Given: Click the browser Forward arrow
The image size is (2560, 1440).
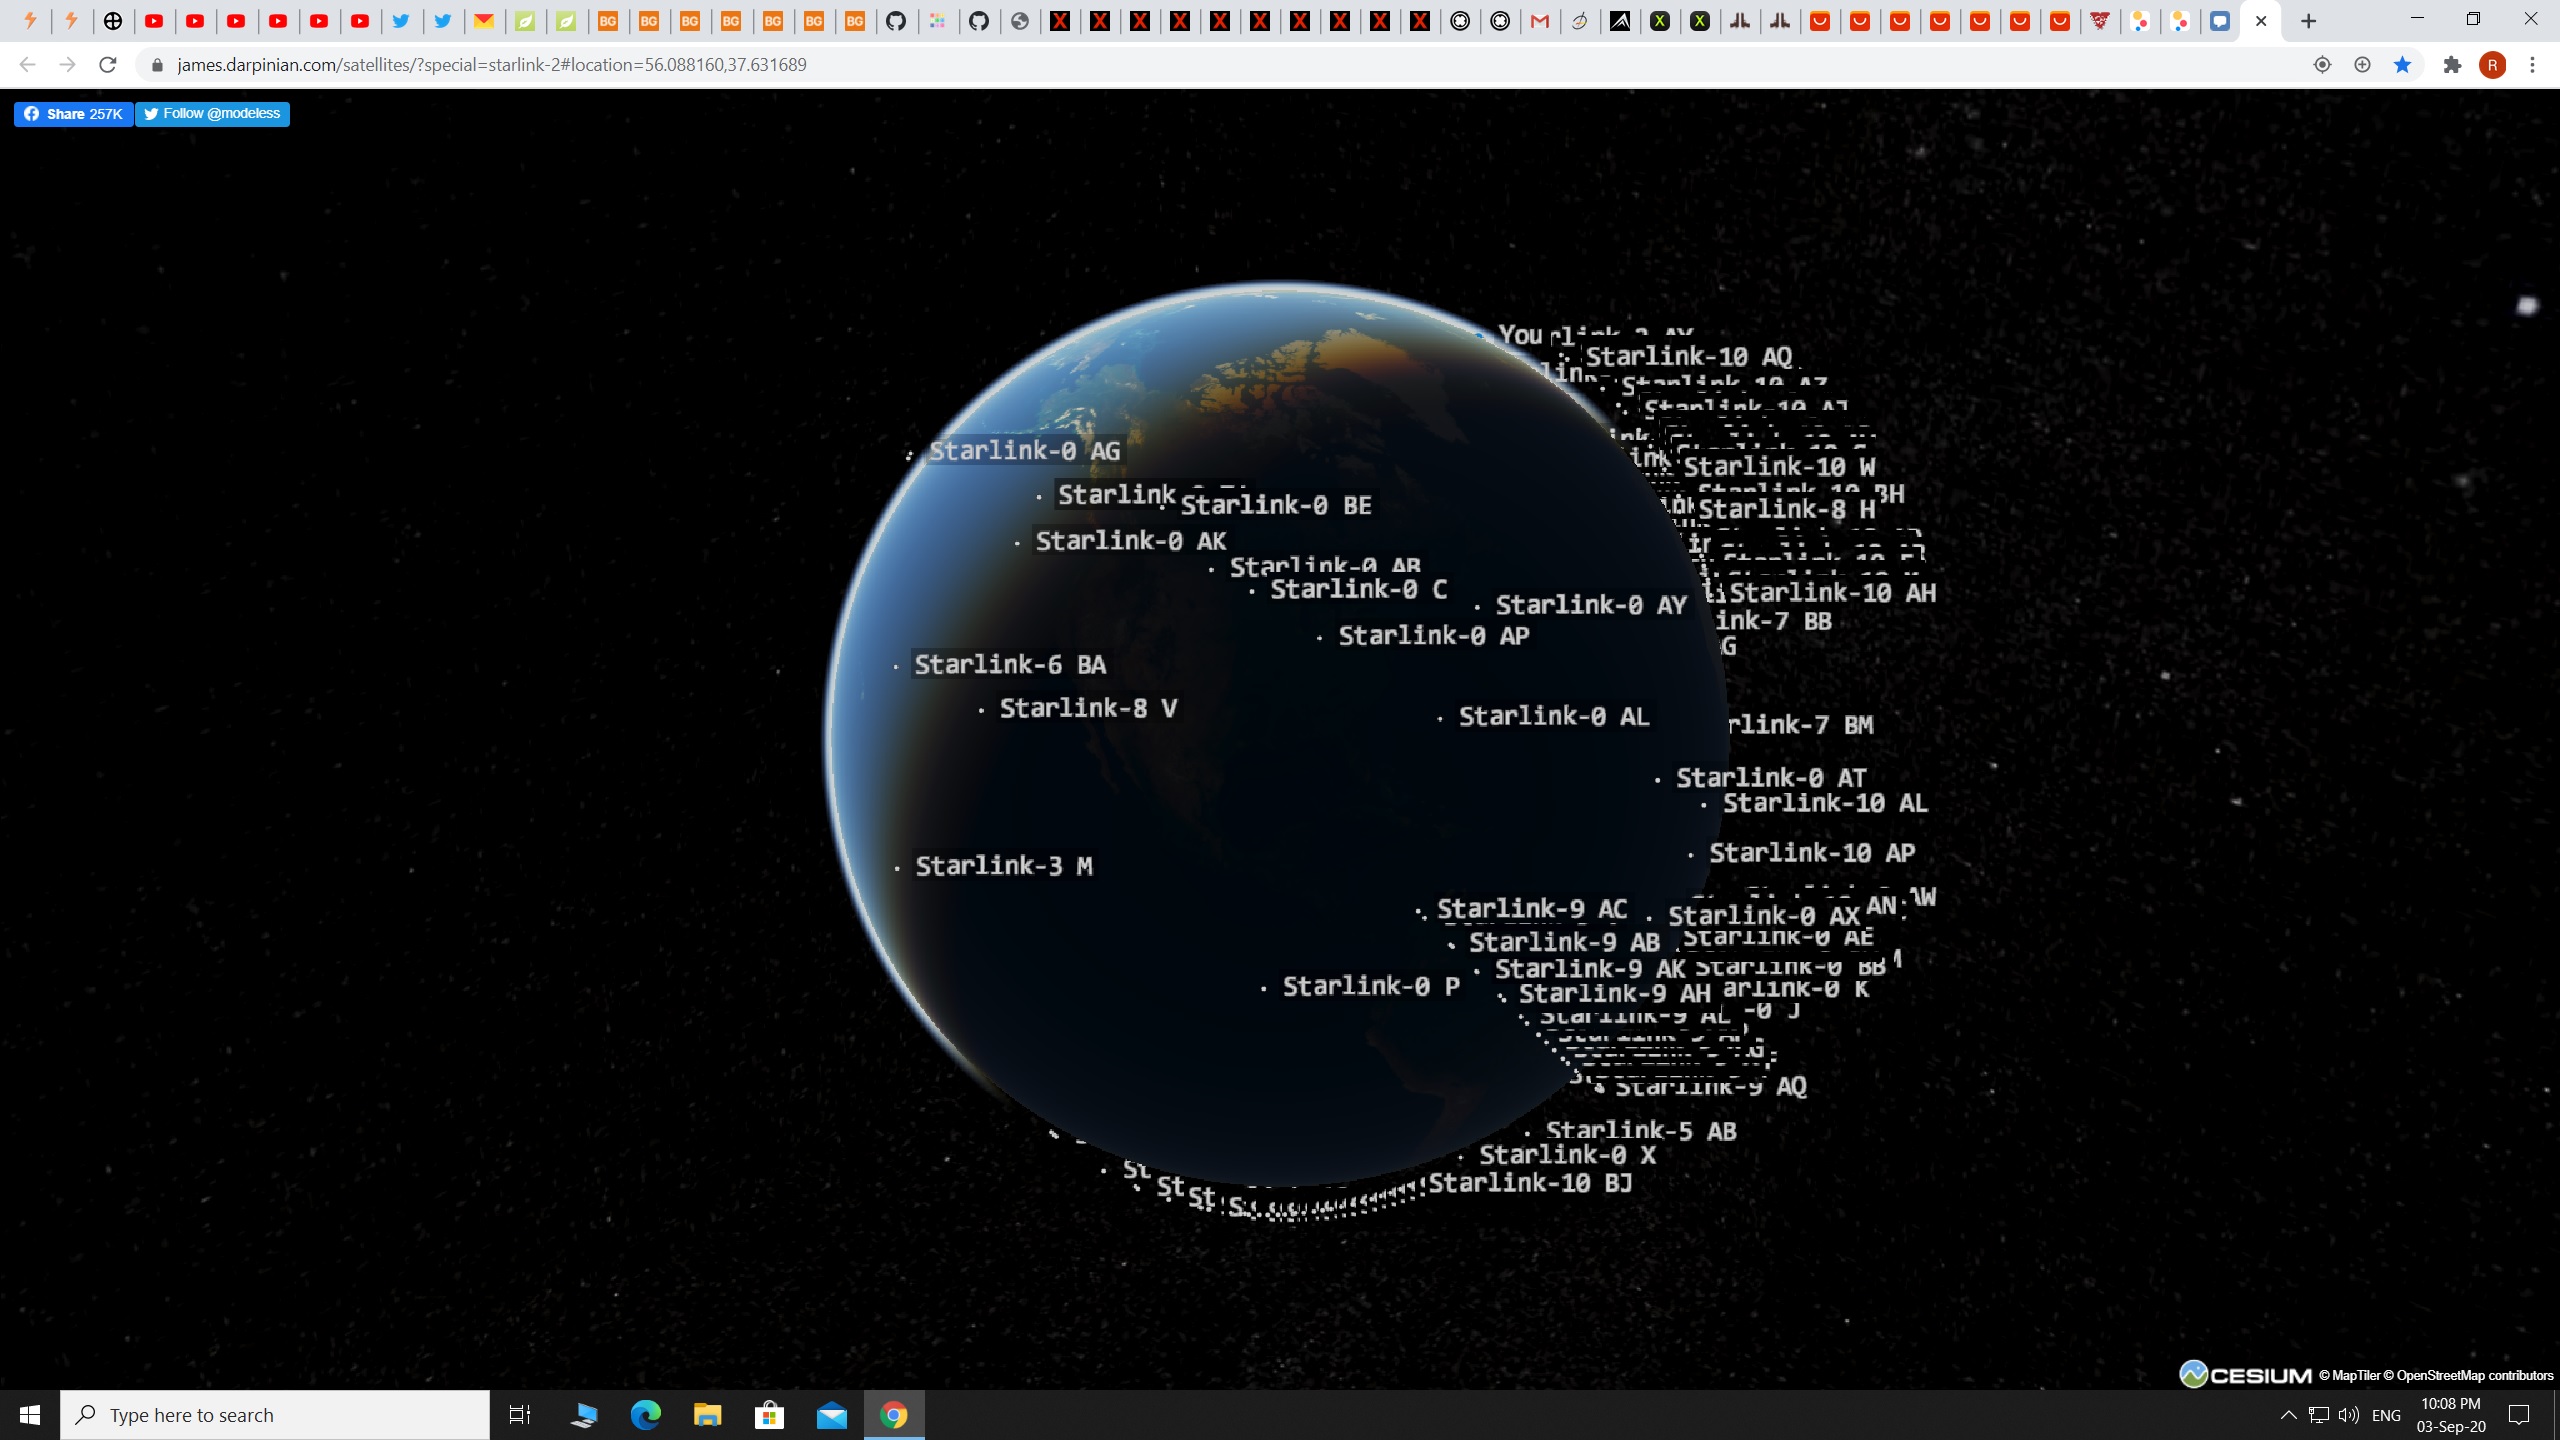Looking at the screenshot, I should click(x=67, y=65).
